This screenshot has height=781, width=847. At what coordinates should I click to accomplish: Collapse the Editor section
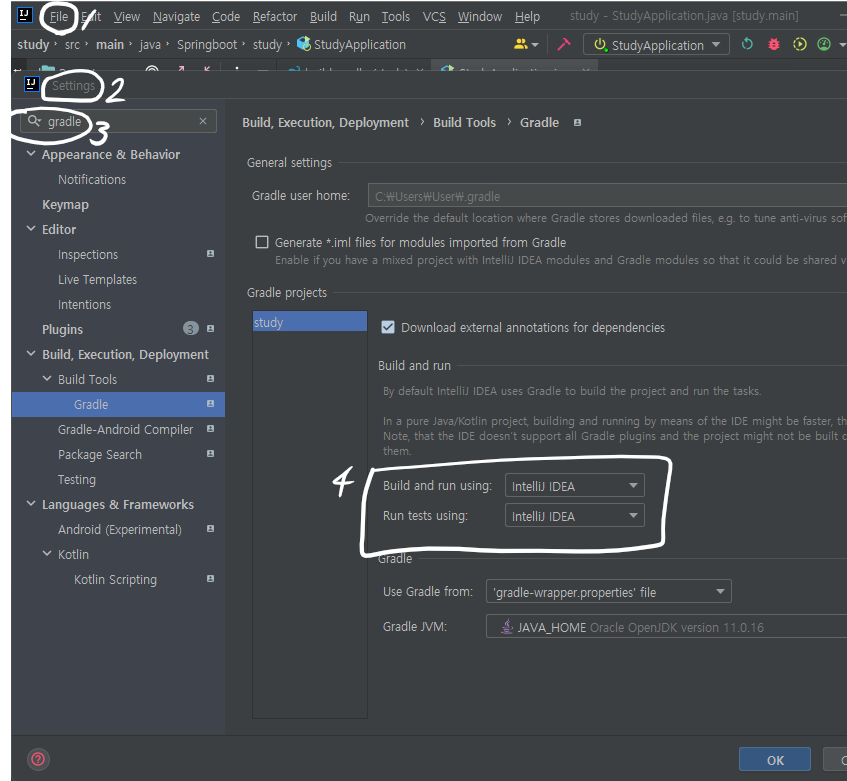pos(31,229)
